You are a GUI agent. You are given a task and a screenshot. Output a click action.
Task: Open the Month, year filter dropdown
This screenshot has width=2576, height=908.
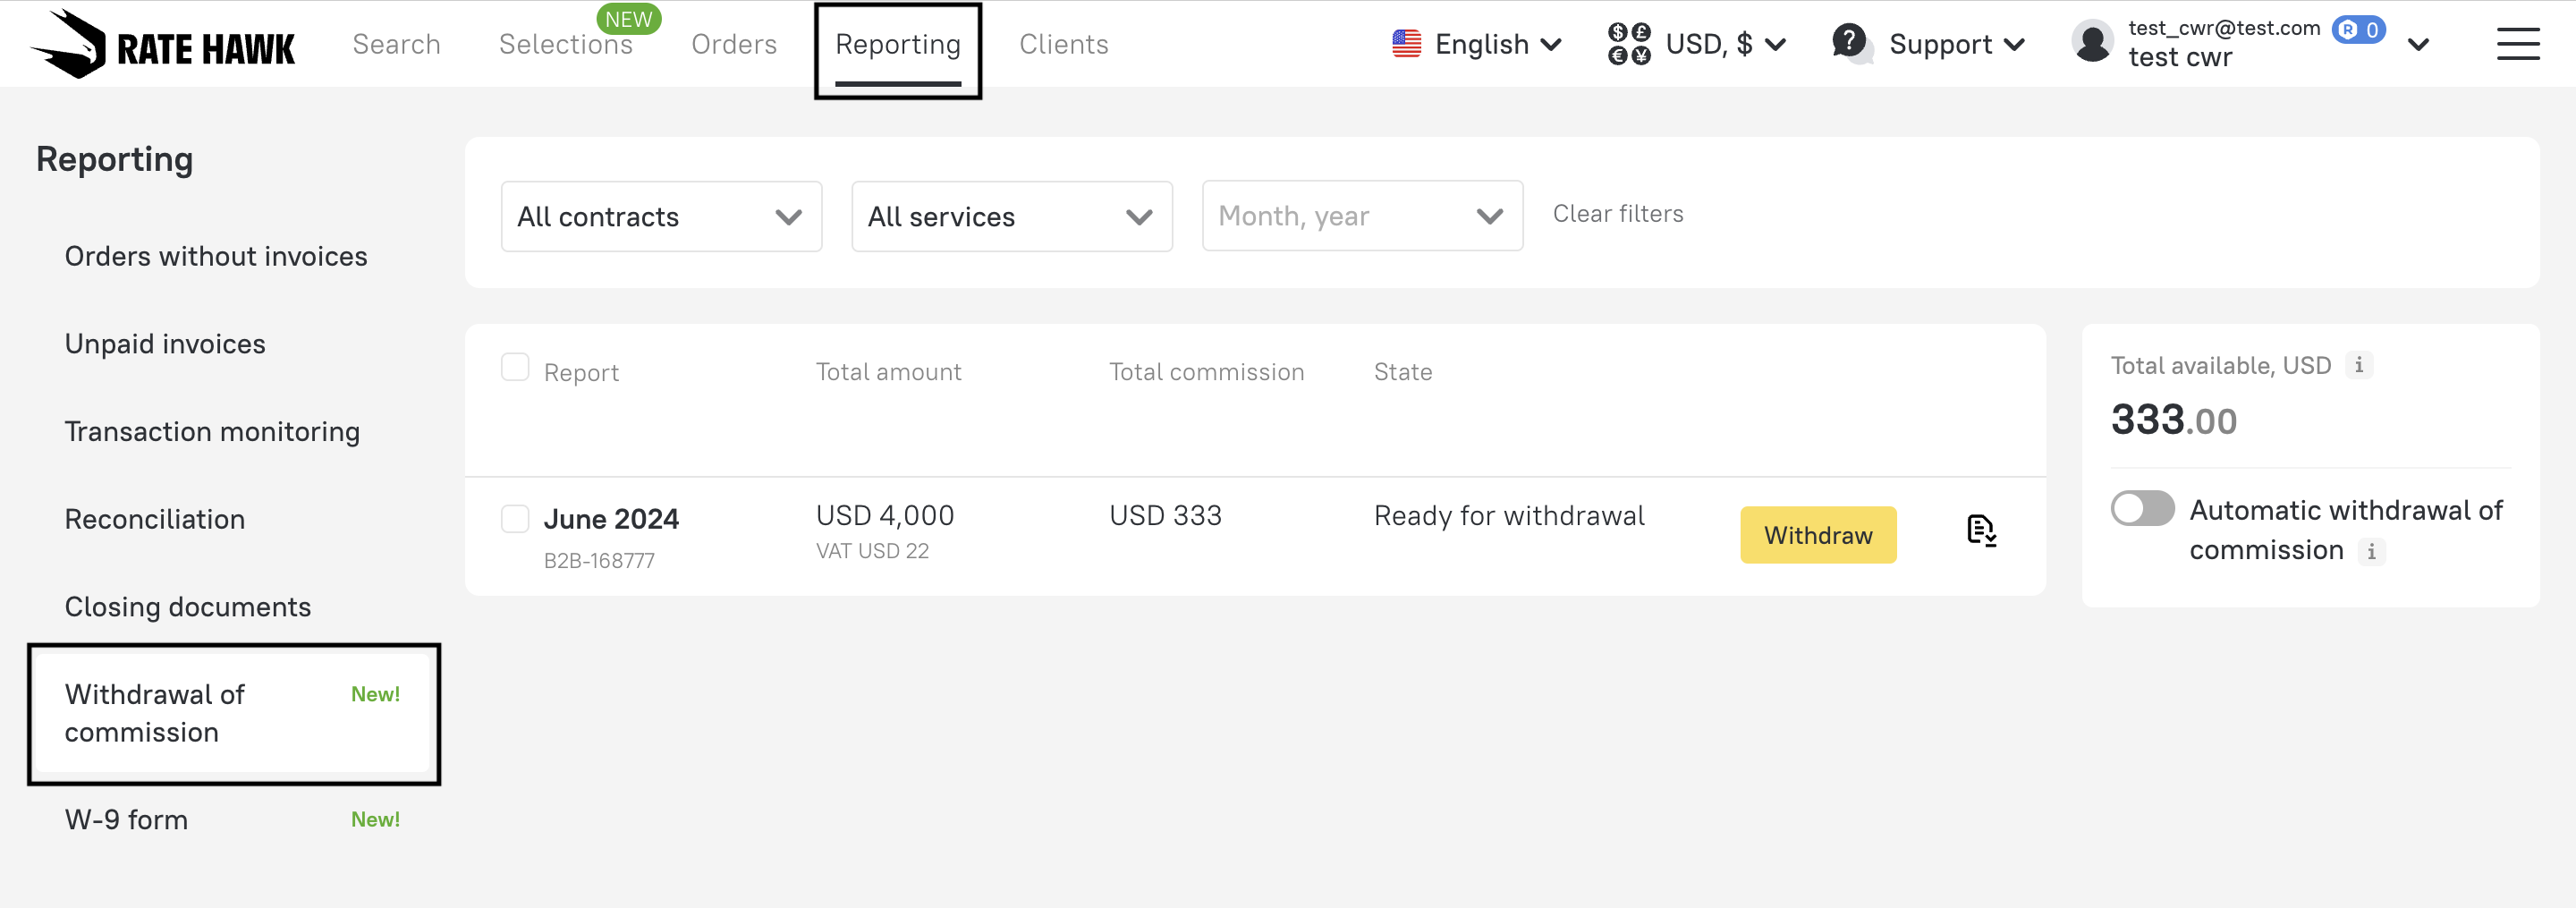point(1361,216)
